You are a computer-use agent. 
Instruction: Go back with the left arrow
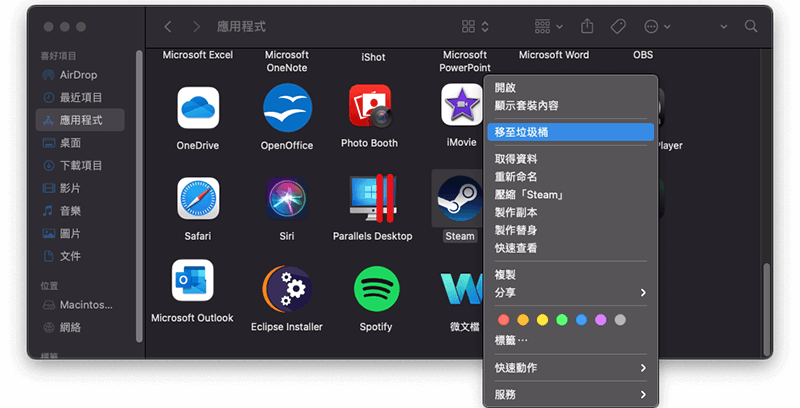coord(168,27)
